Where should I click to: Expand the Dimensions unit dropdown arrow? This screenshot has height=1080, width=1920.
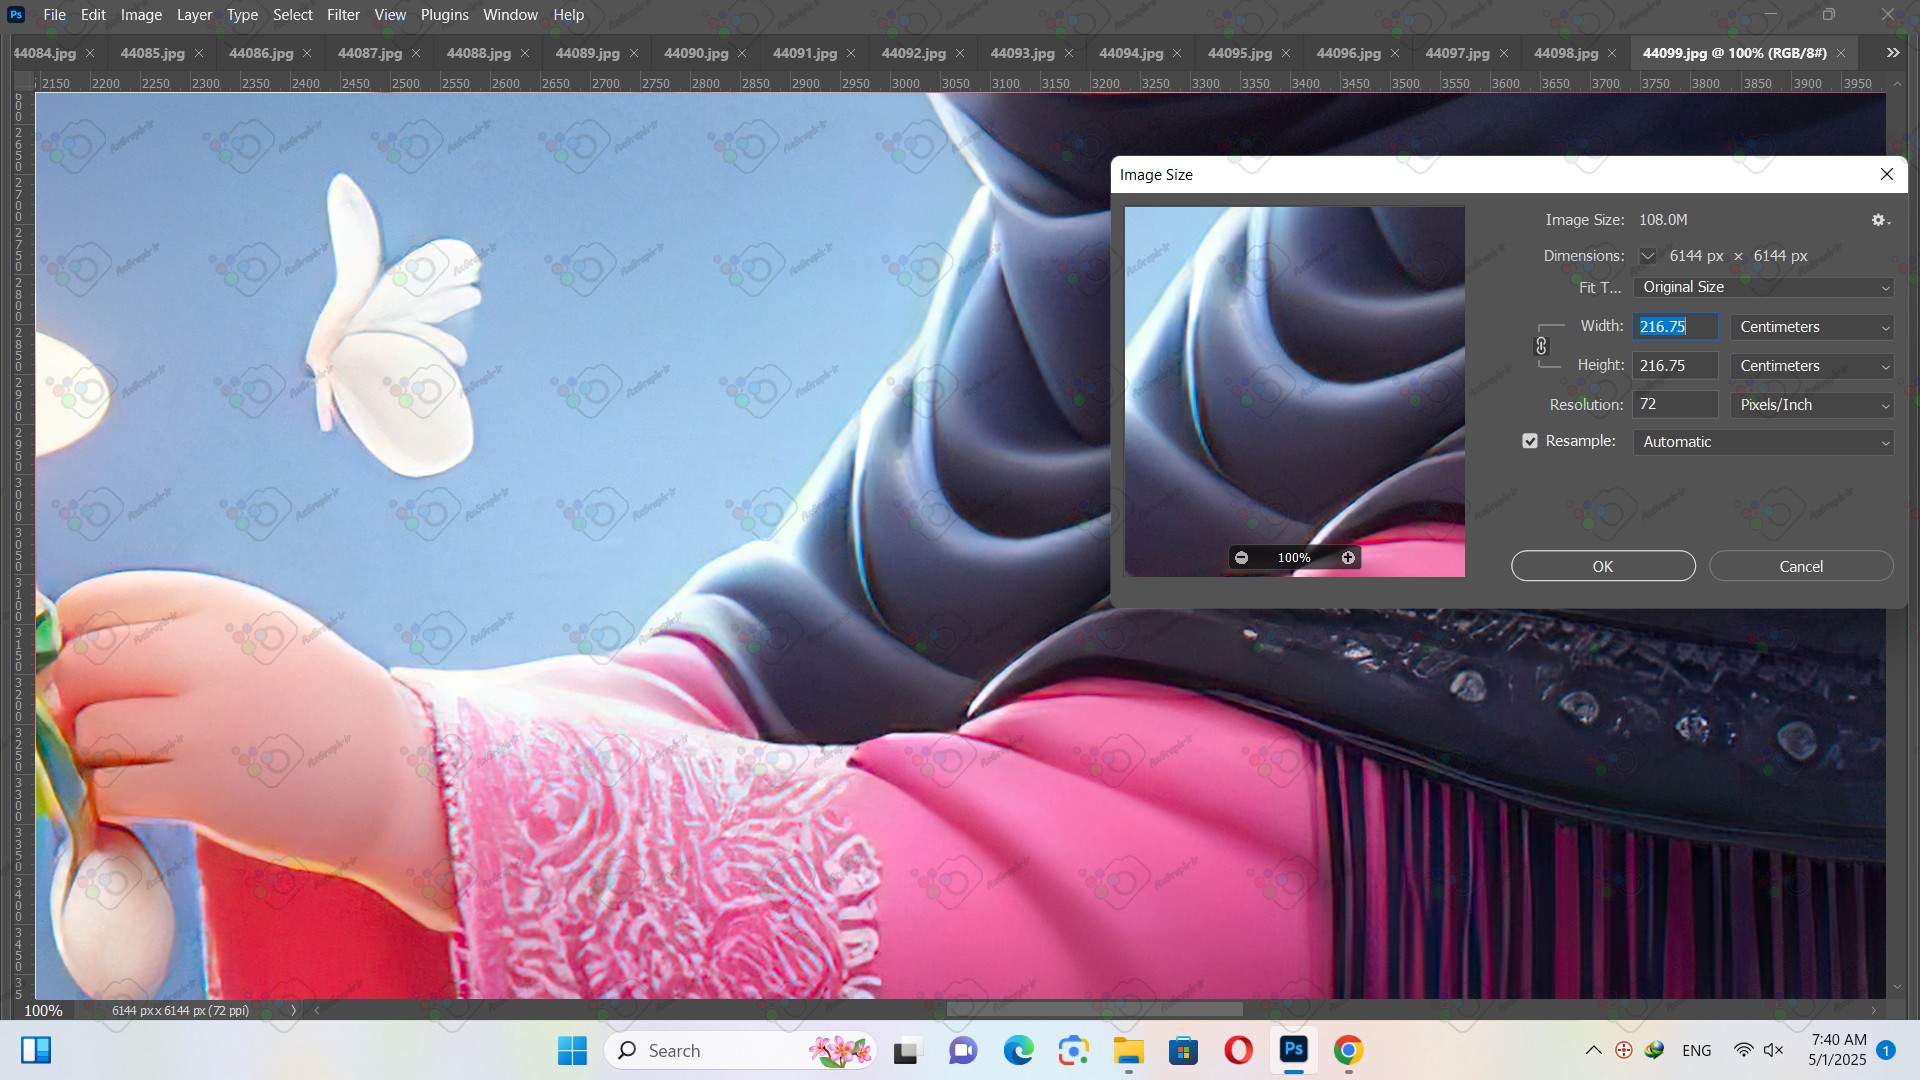1648,256
